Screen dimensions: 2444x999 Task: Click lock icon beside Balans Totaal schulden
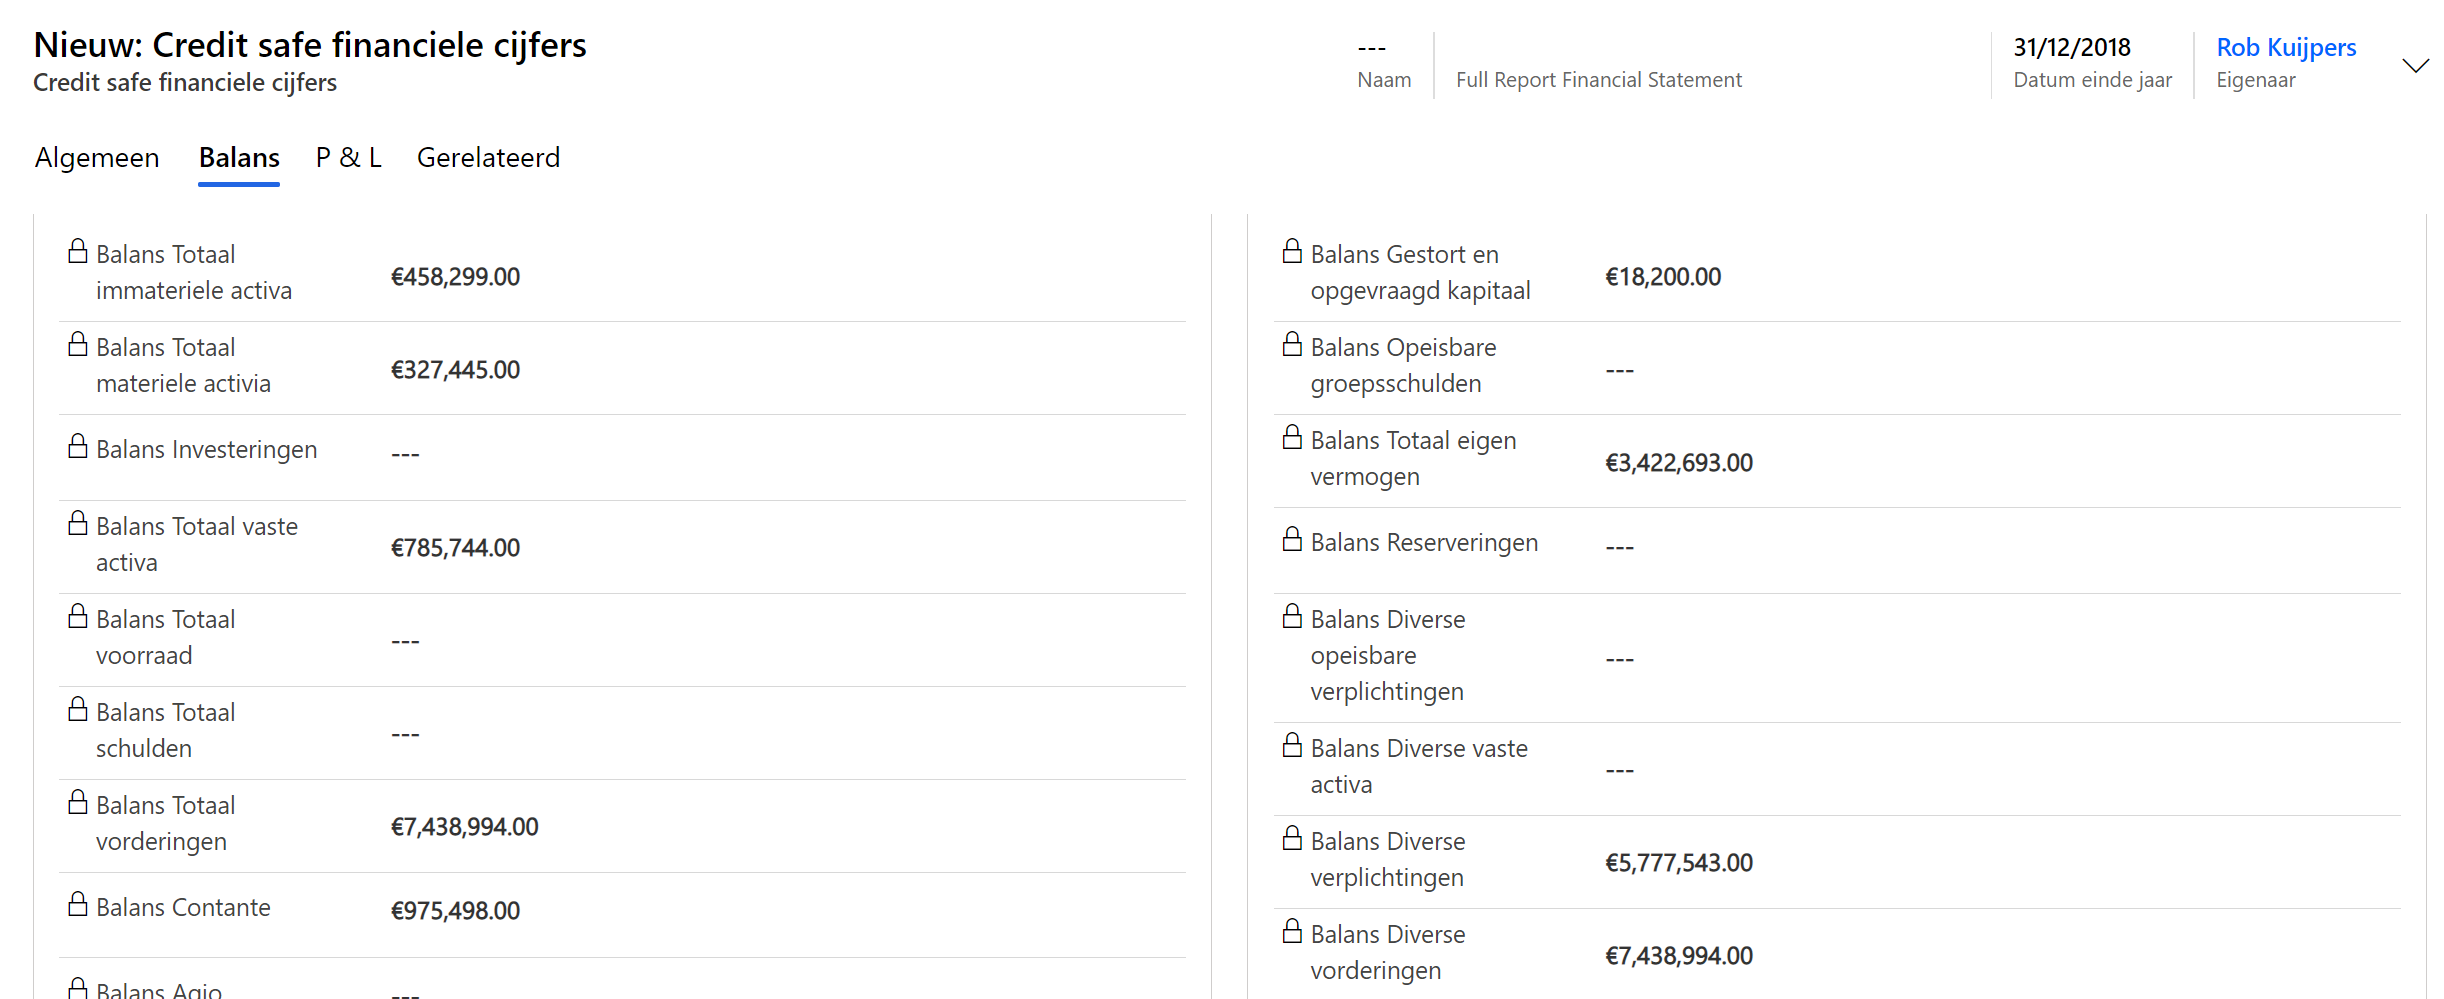pos(78,709)
